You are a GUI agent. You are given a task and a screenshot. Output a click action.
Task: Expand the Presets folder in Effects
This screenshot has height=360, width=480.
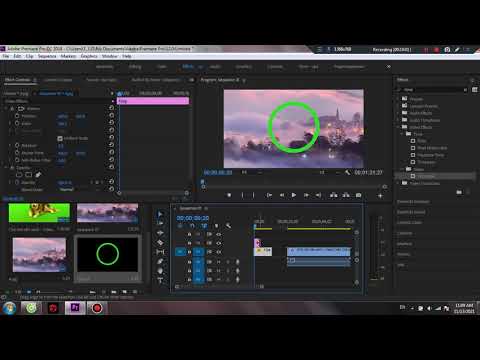[398, 99]
